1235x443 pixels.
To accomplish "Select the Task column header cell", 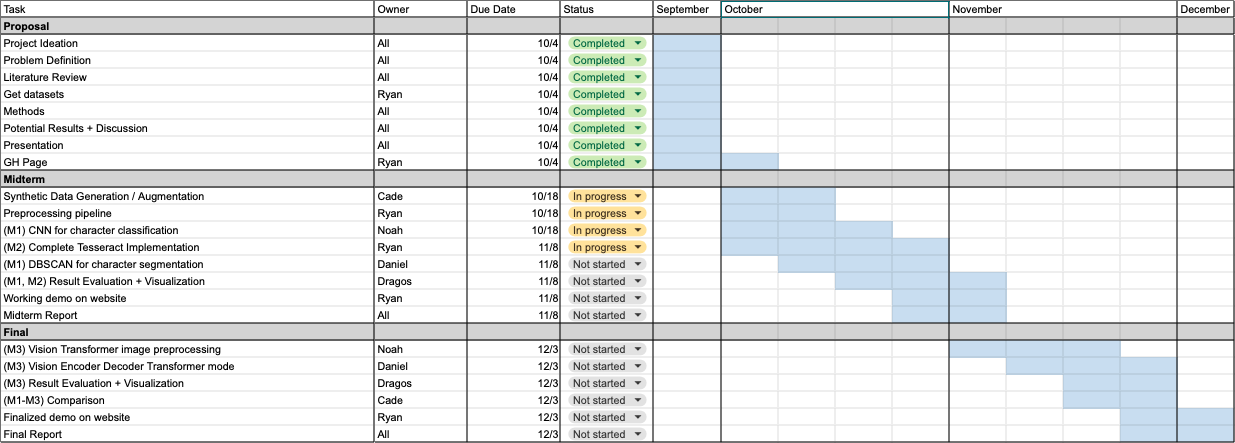I will 187,9.
